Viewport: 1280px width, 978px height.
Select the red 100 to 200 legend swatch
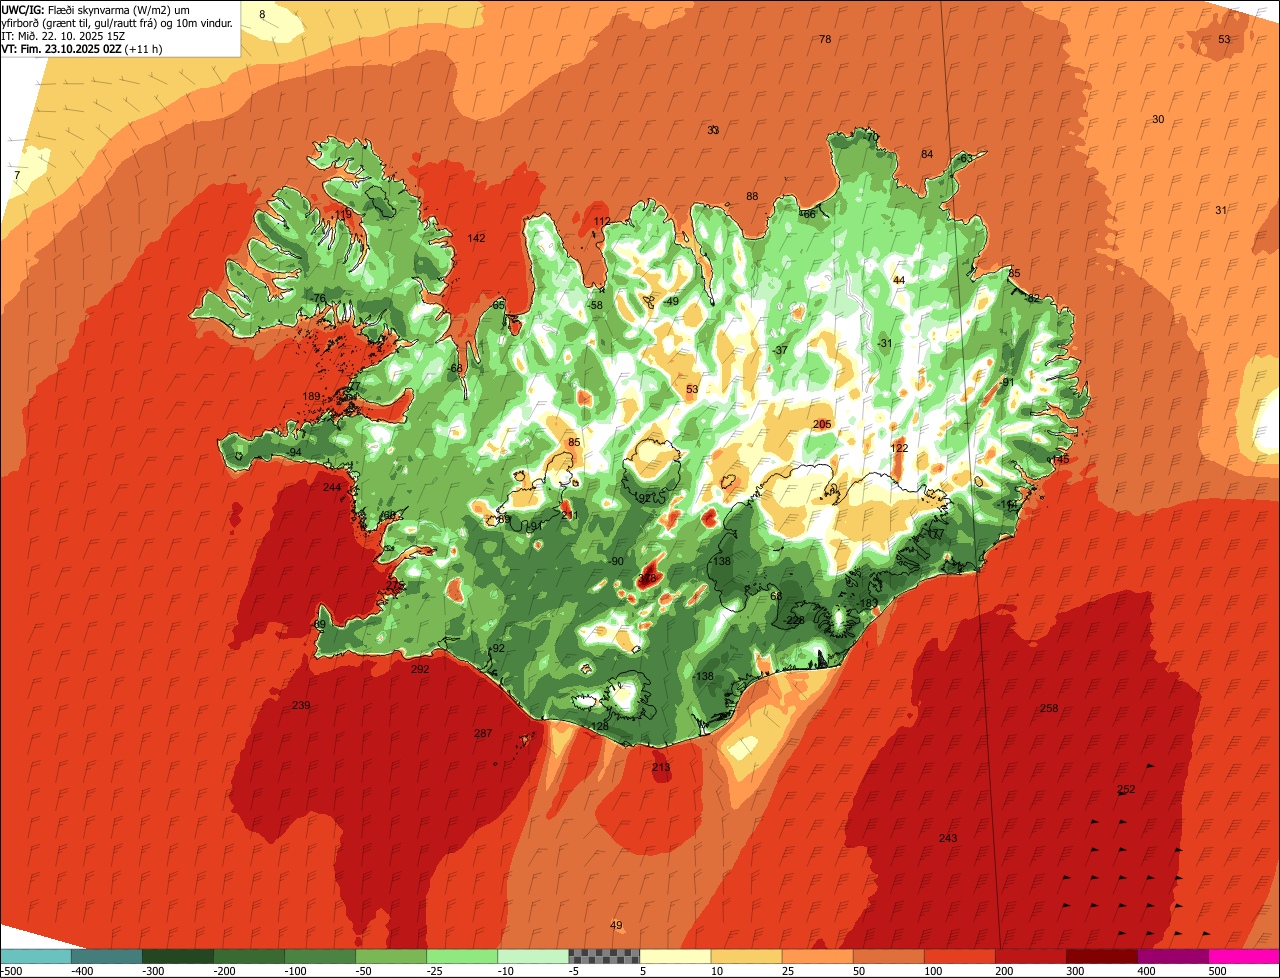point(960,956)
